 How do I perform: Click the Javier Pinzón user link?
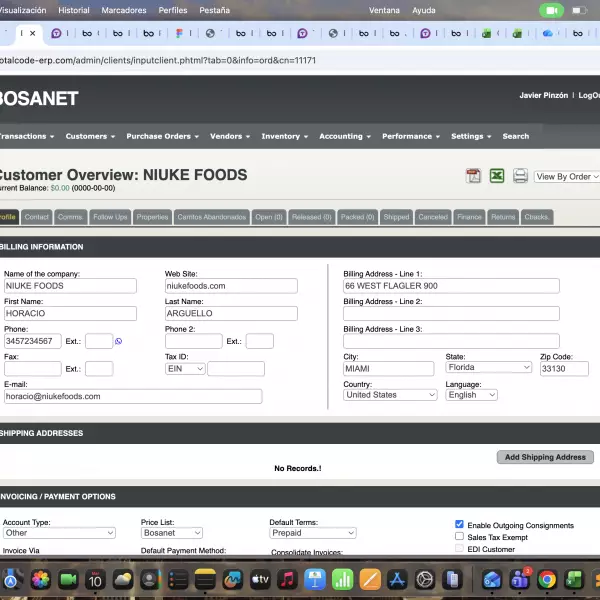(543, 95)
